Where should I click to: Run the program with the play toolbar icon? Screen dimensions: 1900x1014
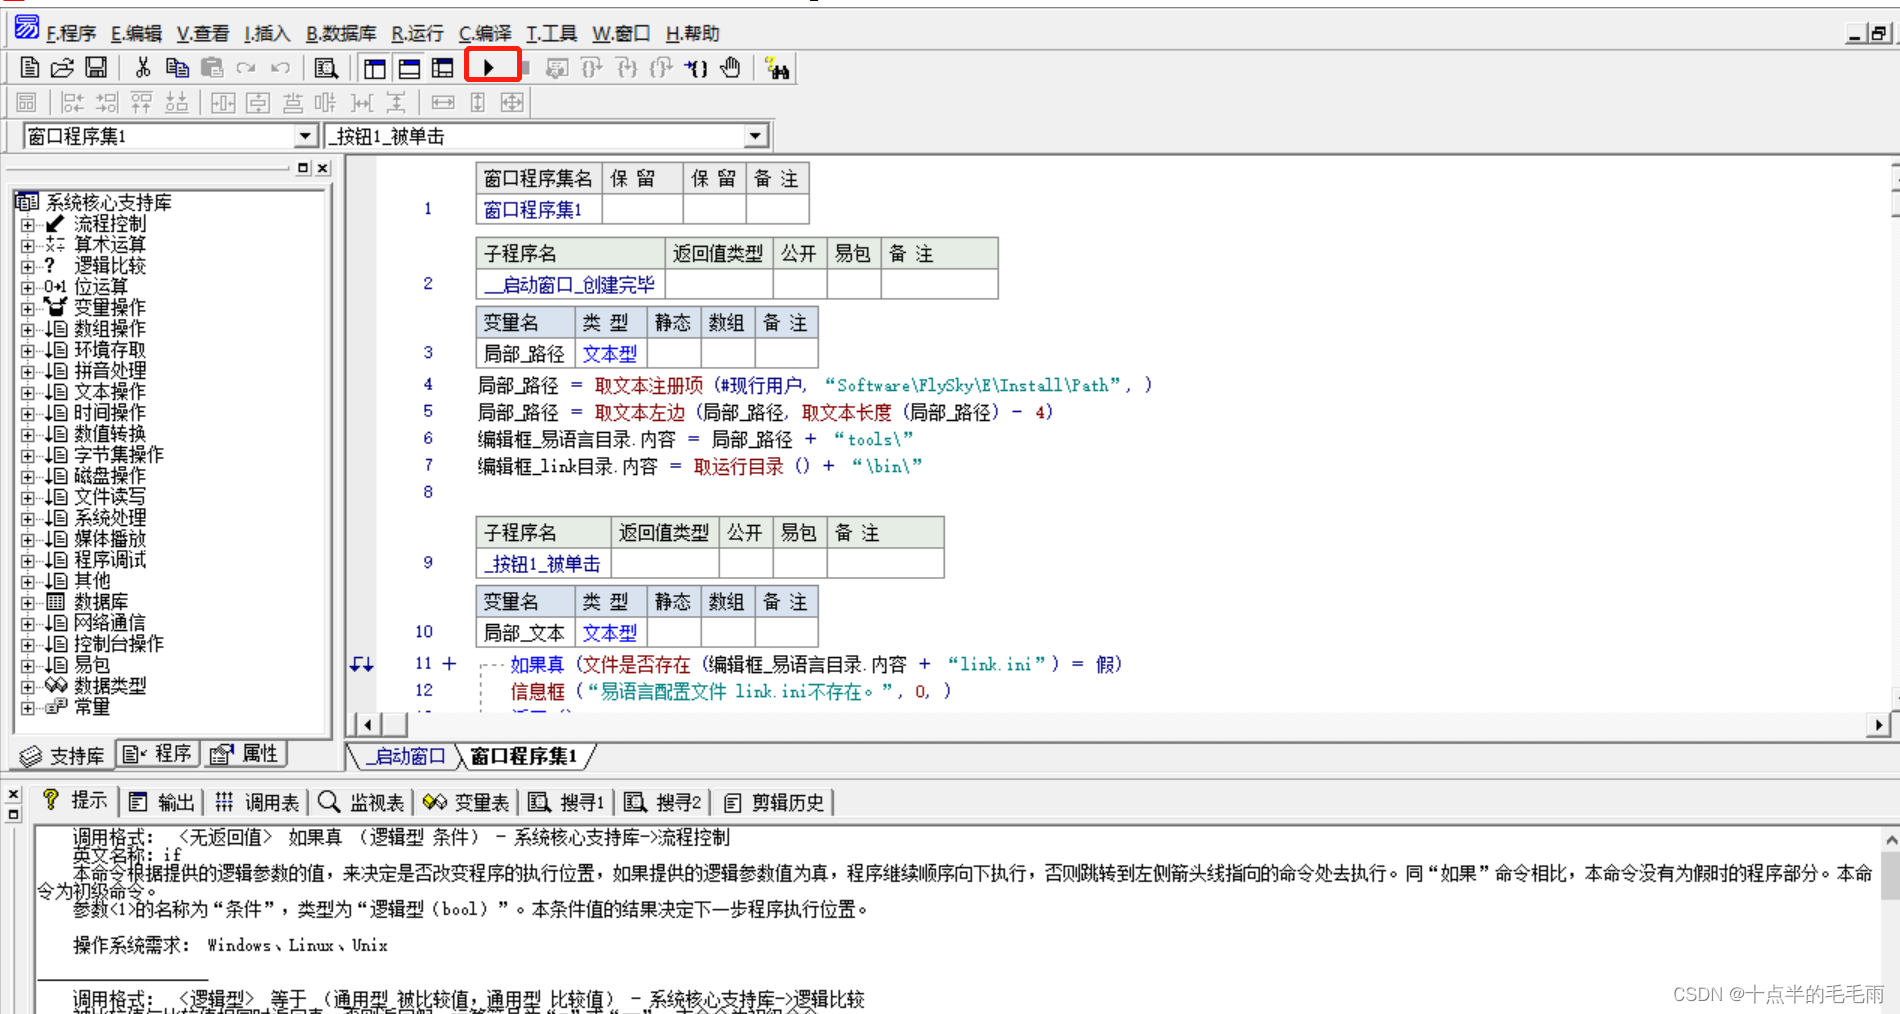[x=490, y=66]
